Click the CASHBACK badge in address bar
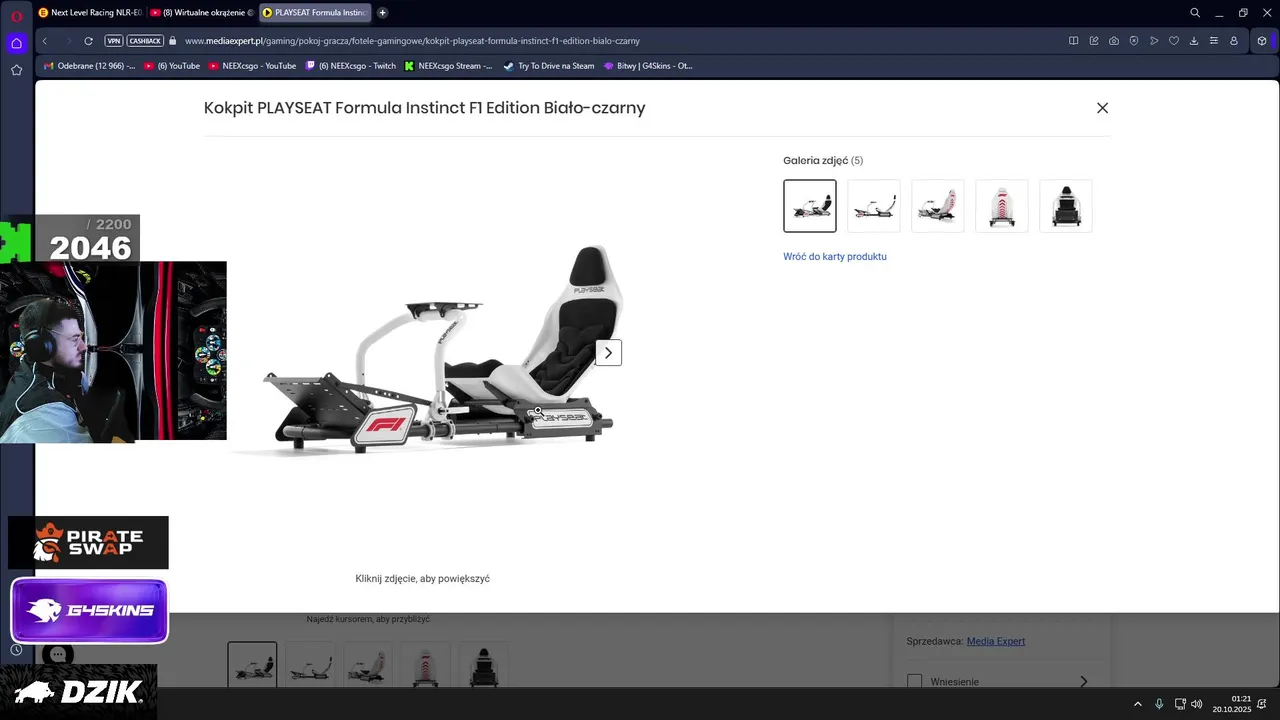 145,41
